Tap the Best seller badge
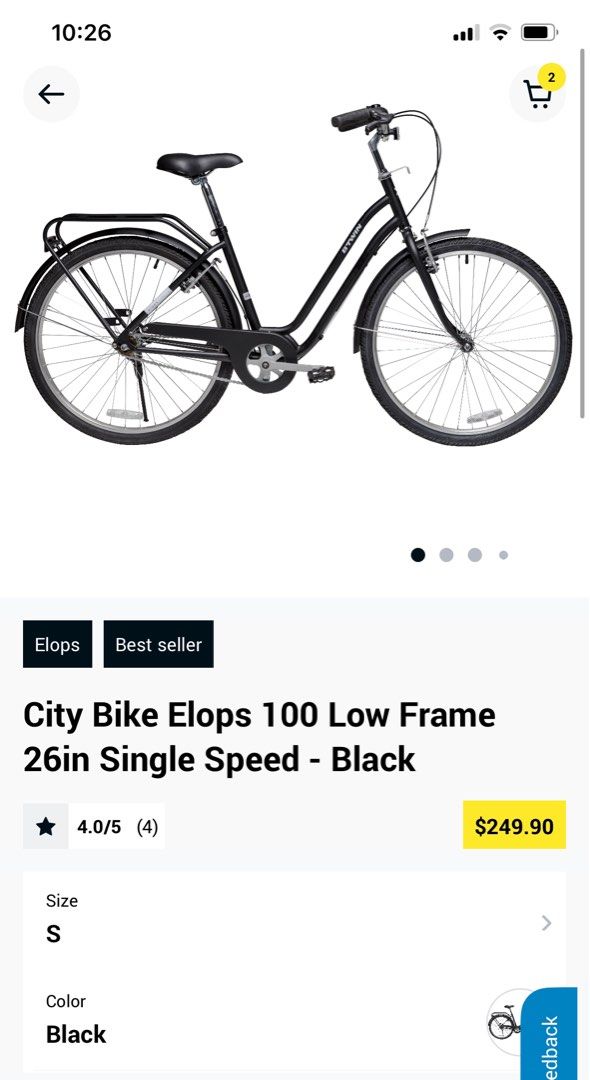The width and height of the screenshot is (590, 1080). click(158, 644)
